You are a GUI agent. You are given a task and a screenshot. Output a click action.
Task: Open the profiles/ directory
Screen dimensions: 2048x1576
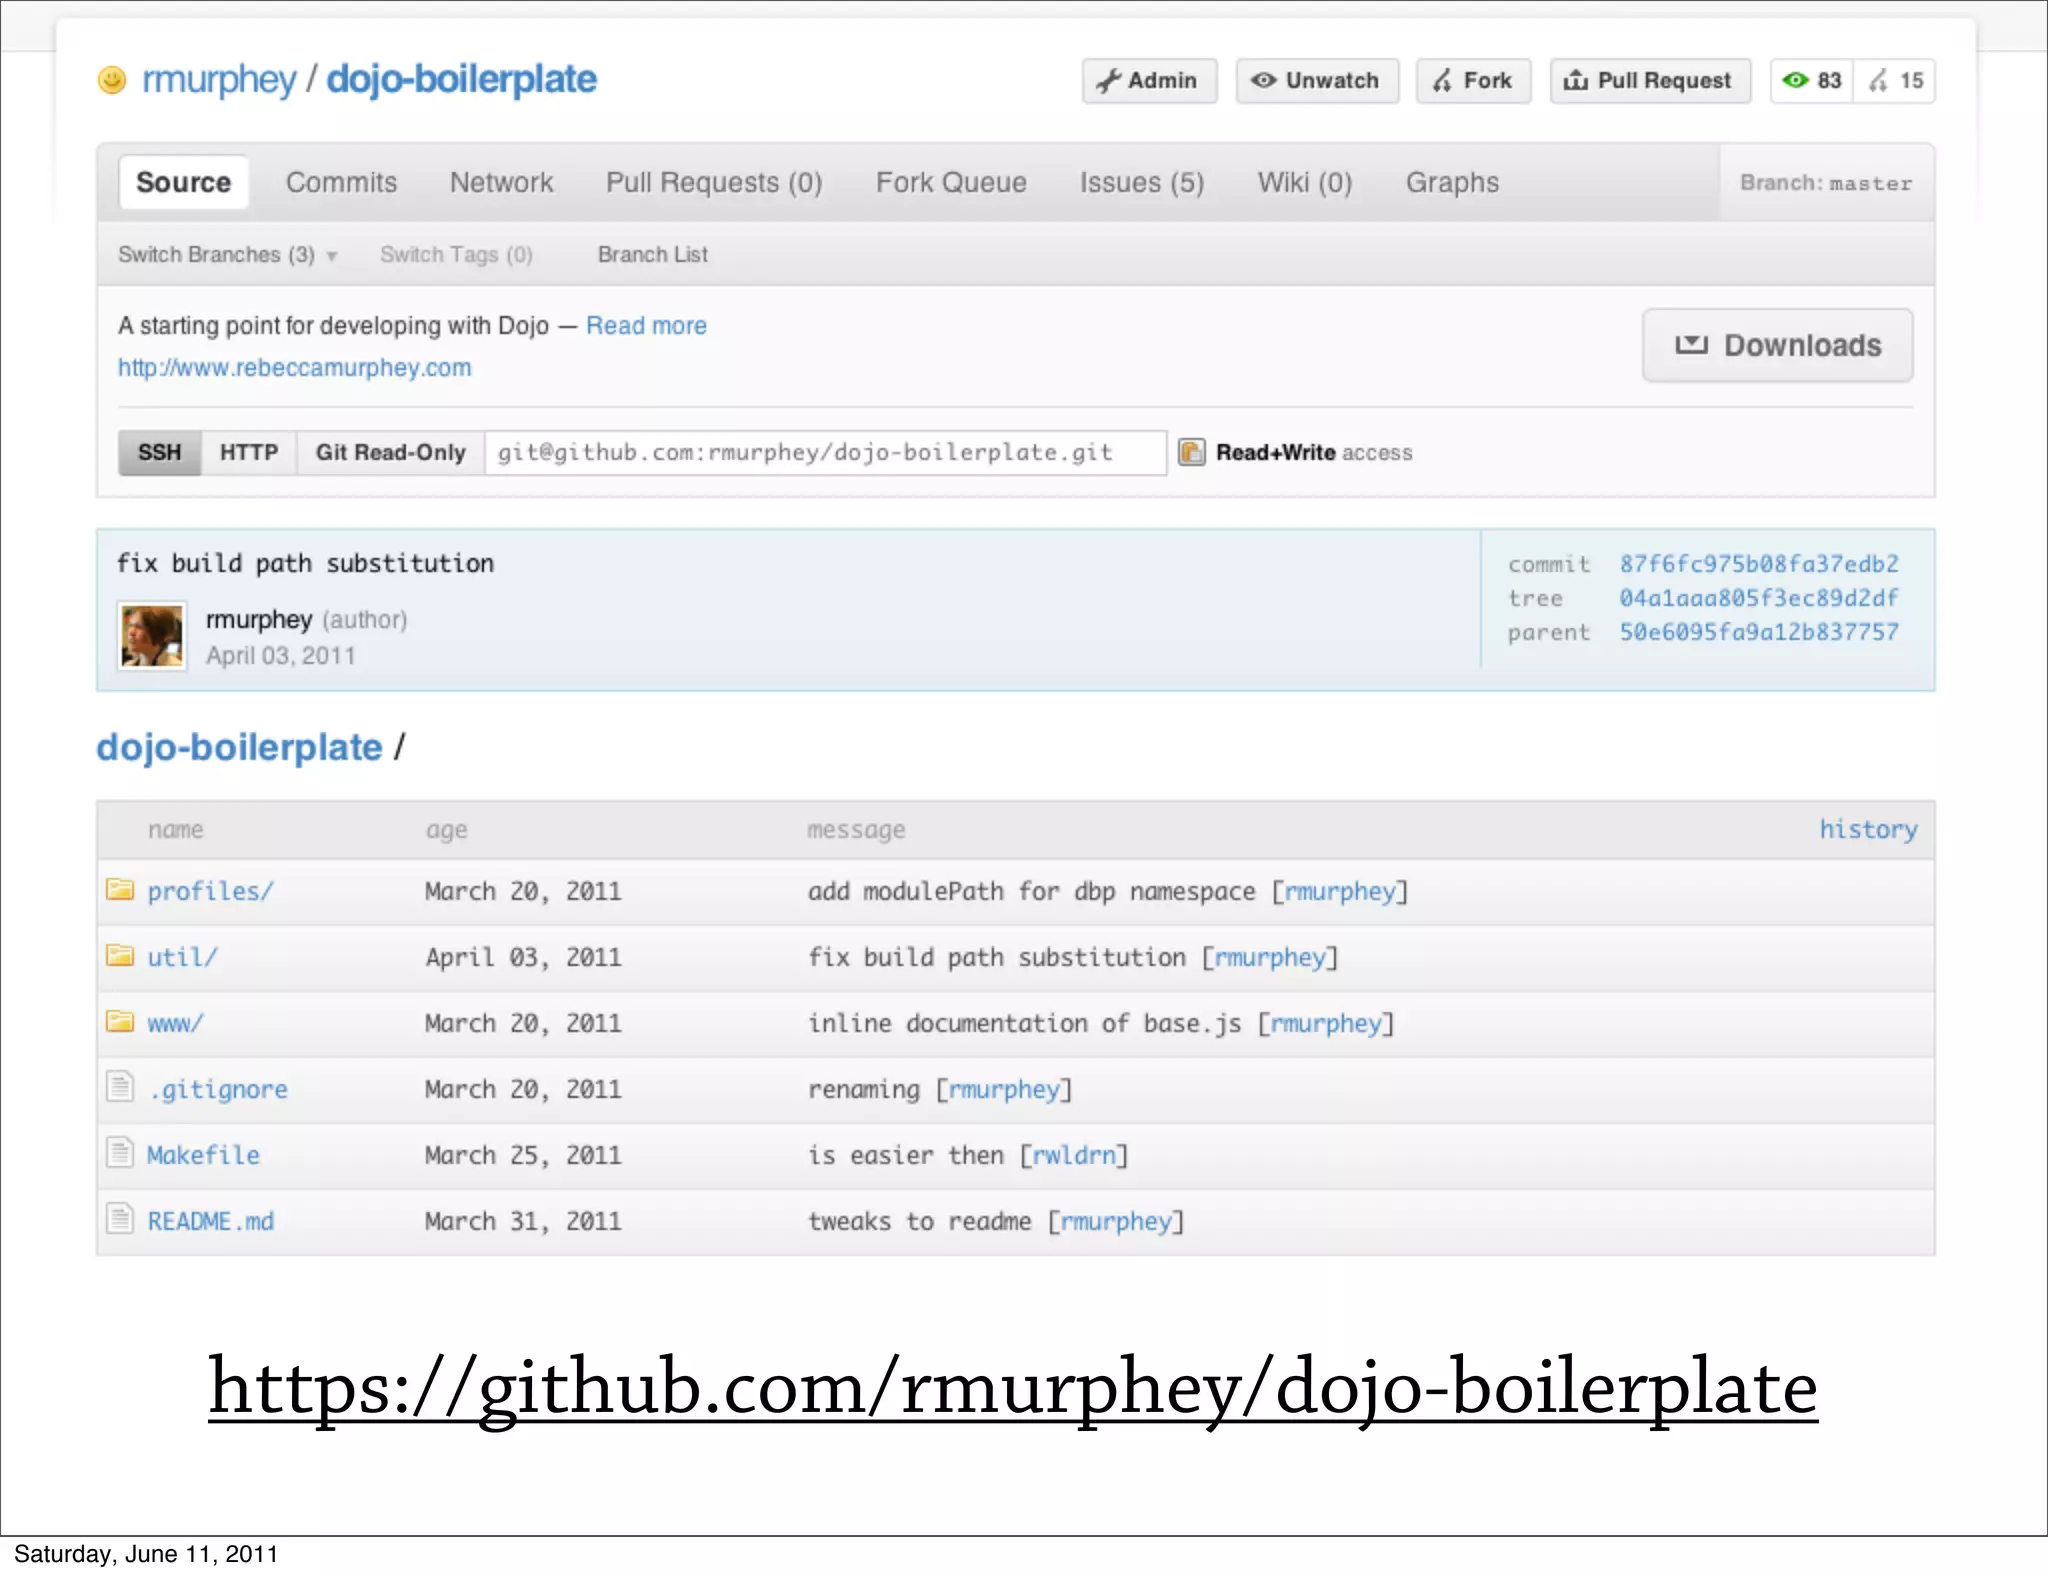coord(210,892)
